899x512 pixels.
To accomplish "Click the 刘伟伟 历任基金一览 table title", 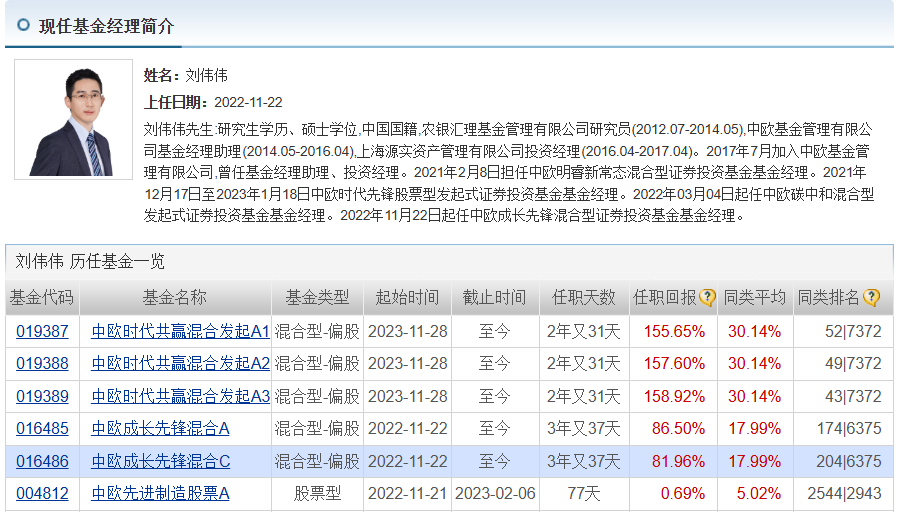I will (90, 261).
